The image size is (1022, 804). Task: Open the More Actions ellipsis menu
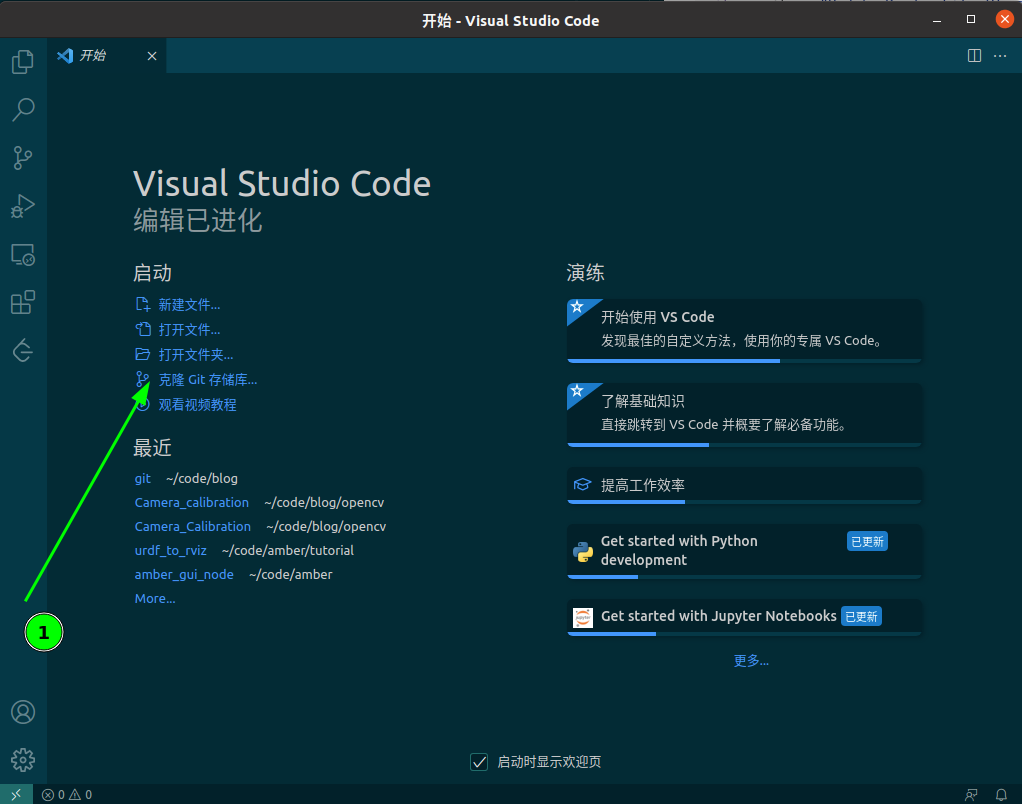pyautogui.click(x=1000, y=56)
